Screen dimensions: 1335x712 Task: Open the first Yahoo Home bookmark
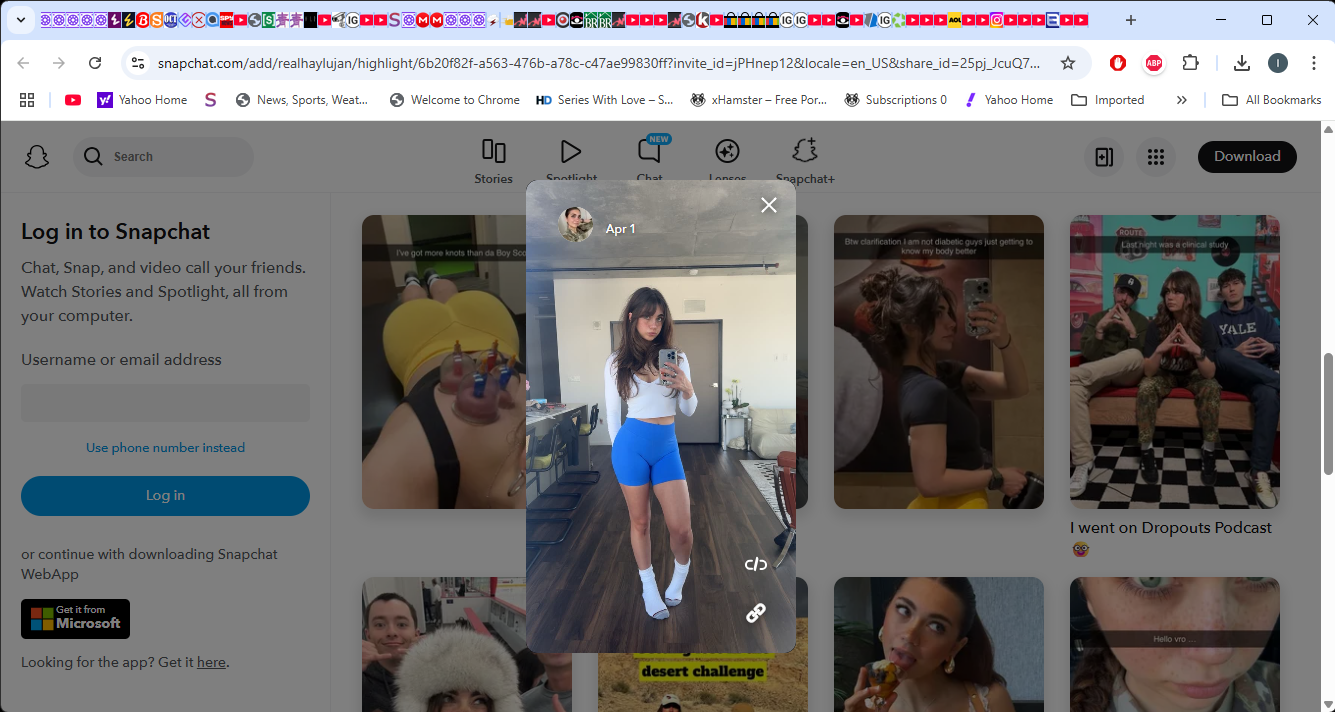coord(142,100)
